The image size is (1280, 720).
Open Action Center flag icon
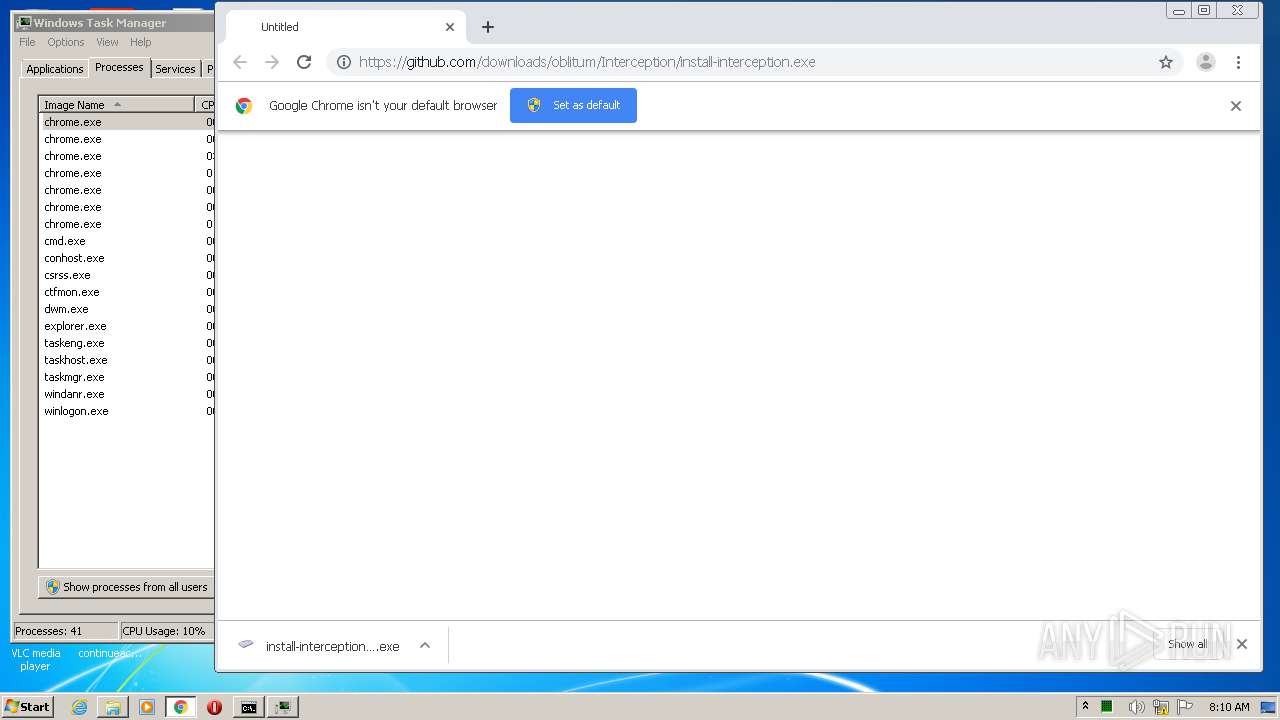(1184, 706)
